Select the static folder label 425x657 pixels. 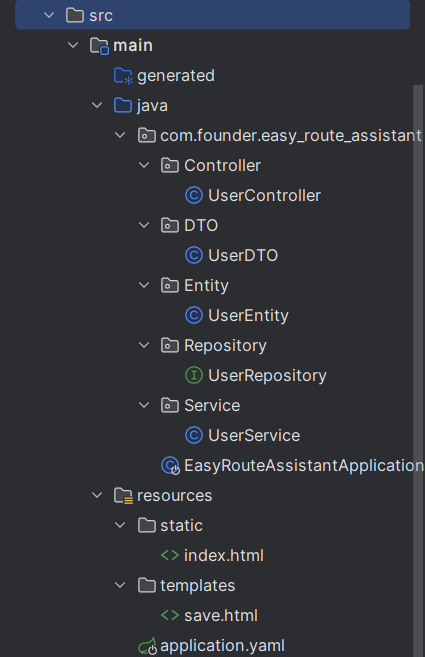click(x=181, y=525)
